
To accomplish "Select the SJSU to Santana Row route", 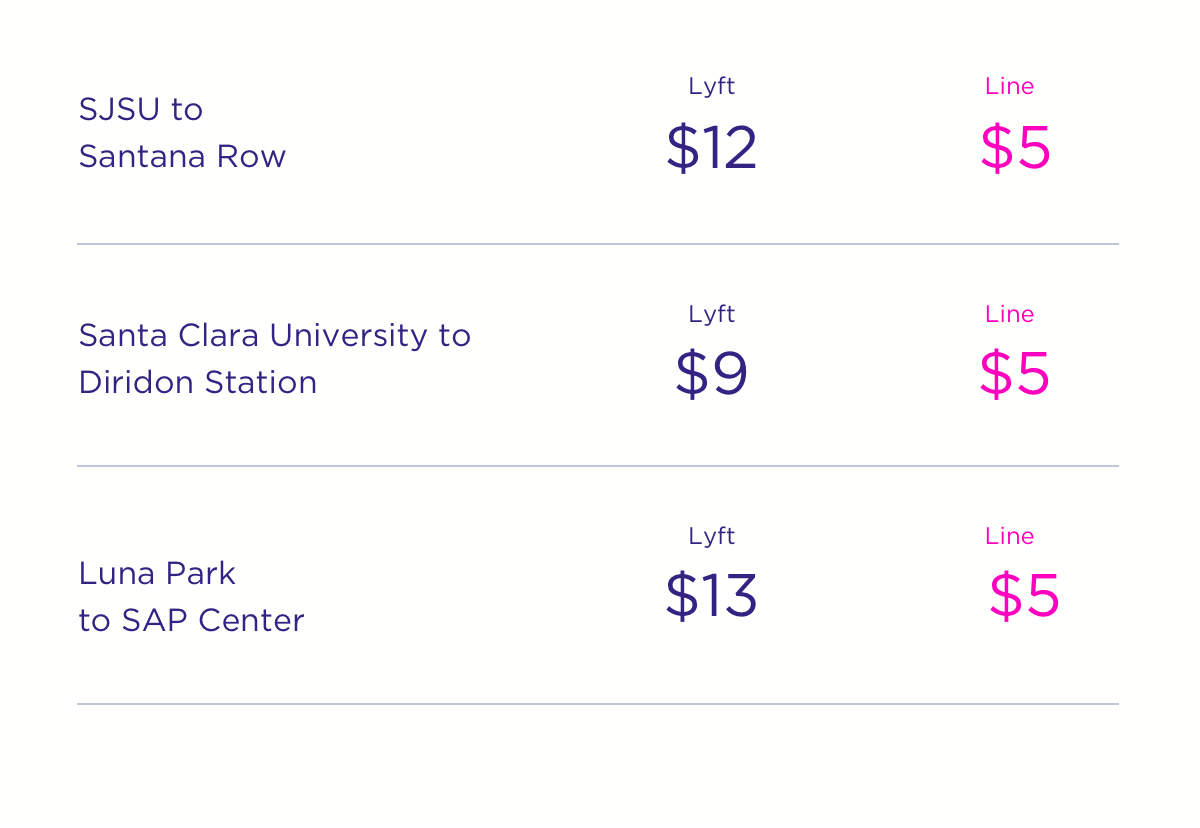I will pyautogui.click(x=182, y=132).
